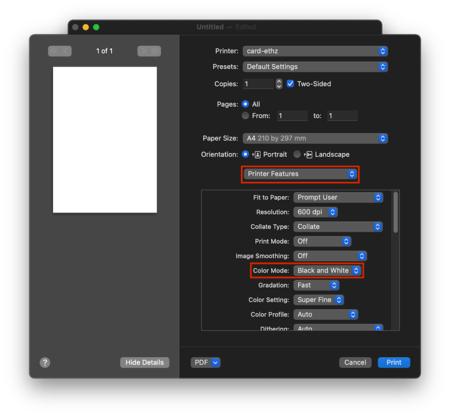
Task: Click the Landscape orientation icon
Action: pyautogui.click(x=309, y=155)
